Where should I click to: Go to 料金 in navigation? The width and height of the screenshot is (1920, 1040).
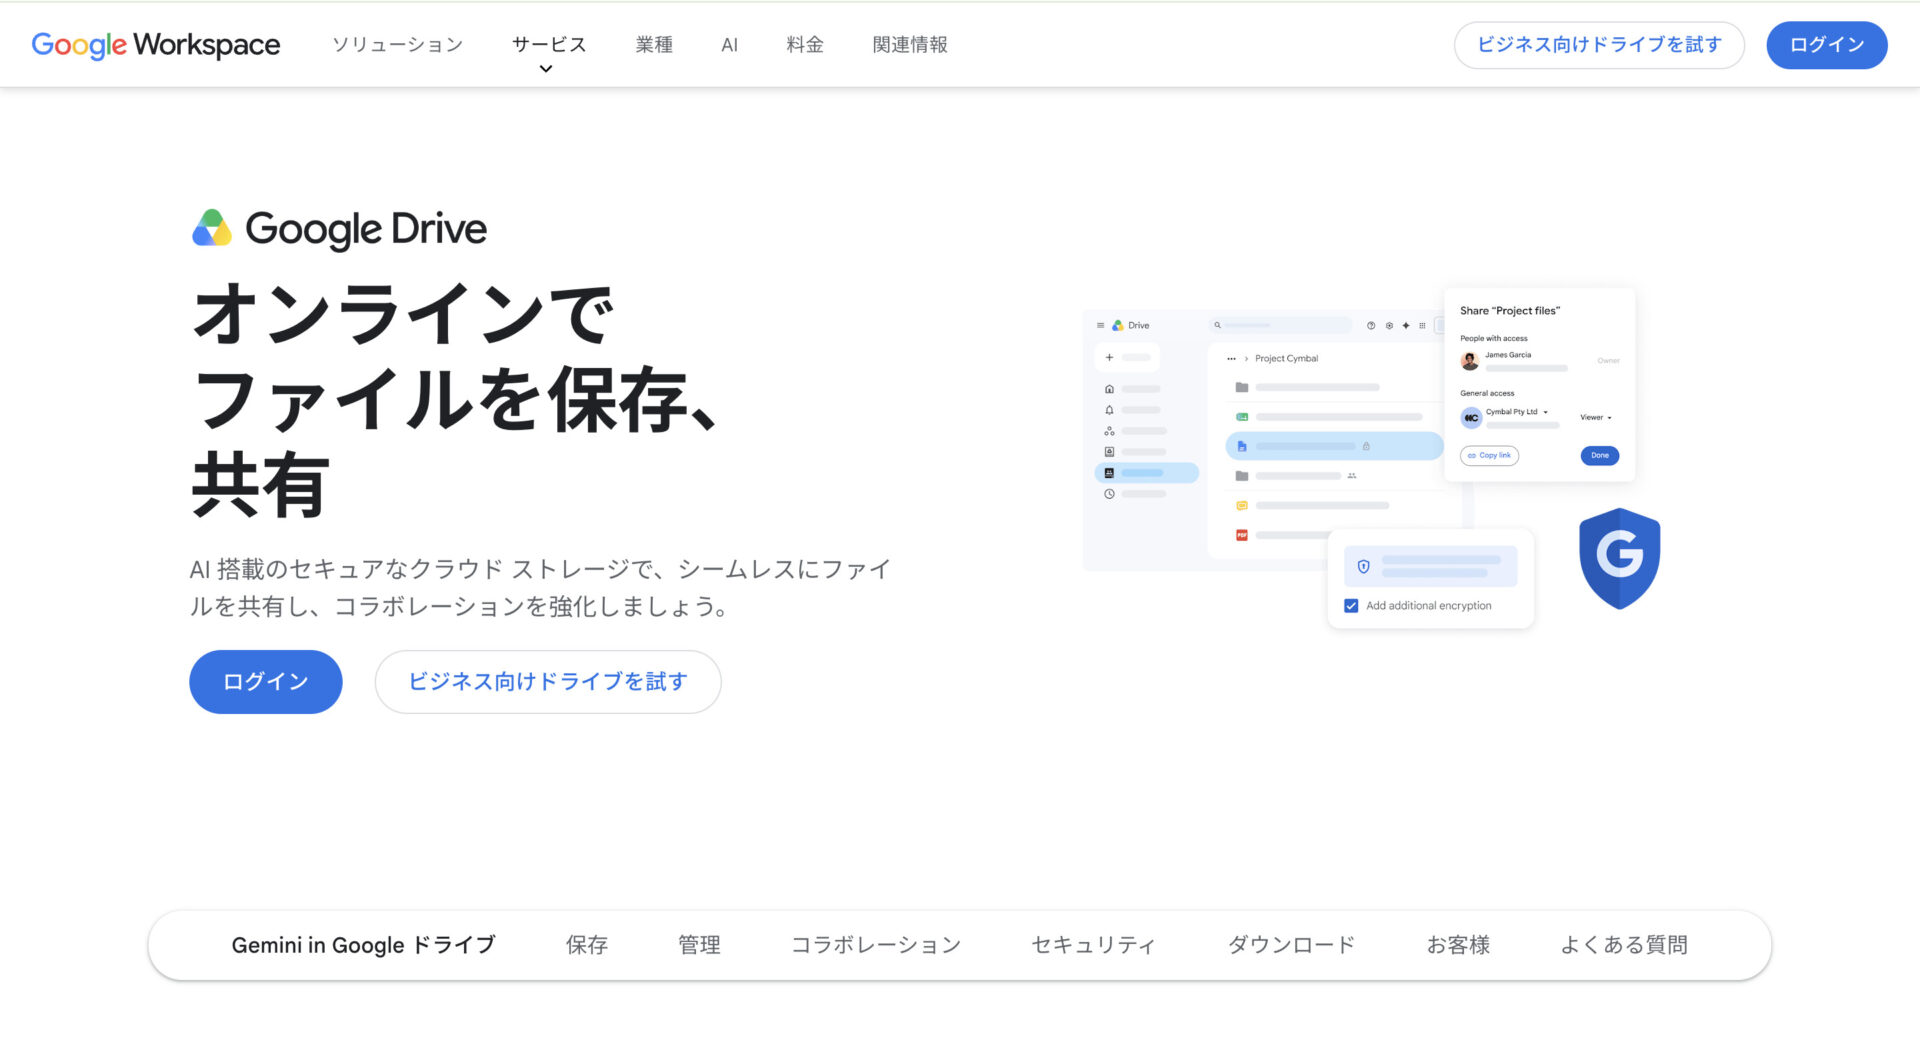pos(805,45)
